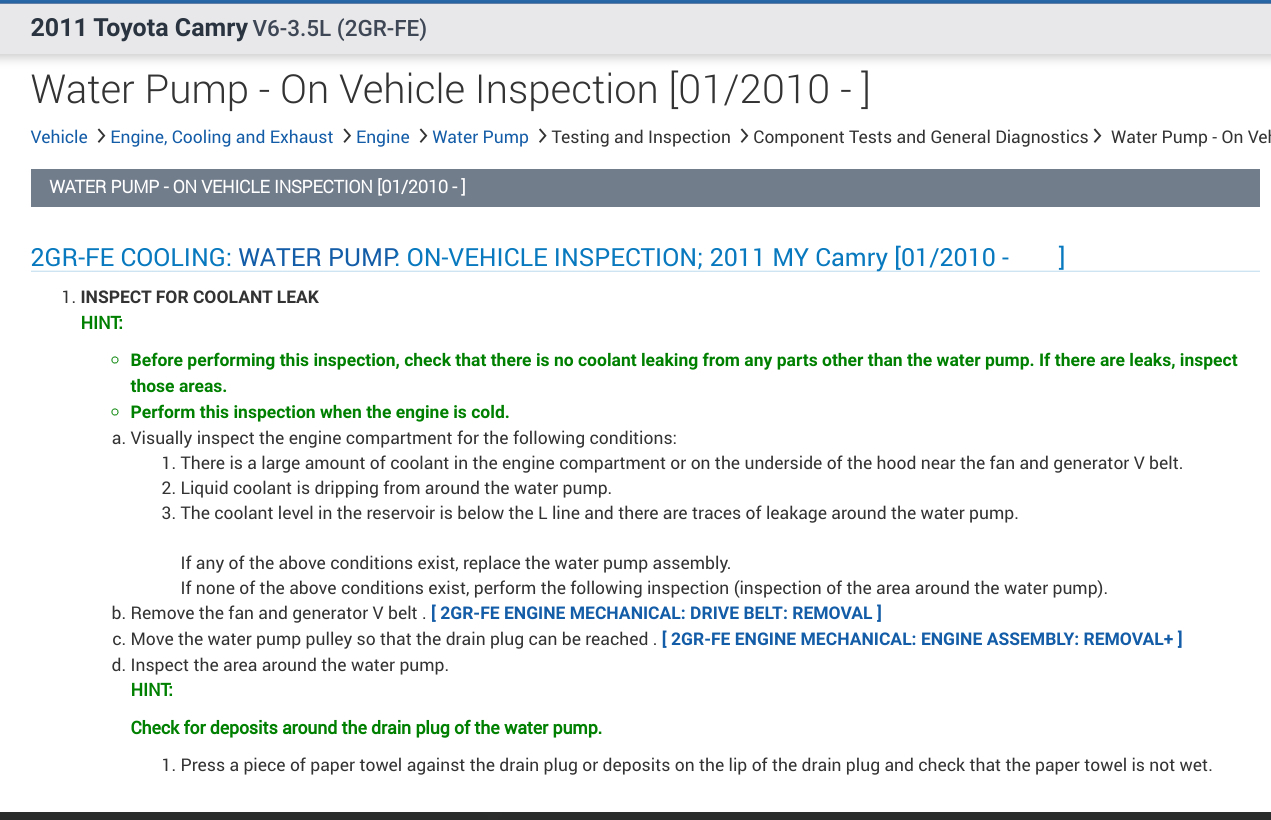1271x820 pixels.
Task: Follow the ENGINE ASSEMBLY: REMOVAL+ link
Action: (x=922, y=639)
